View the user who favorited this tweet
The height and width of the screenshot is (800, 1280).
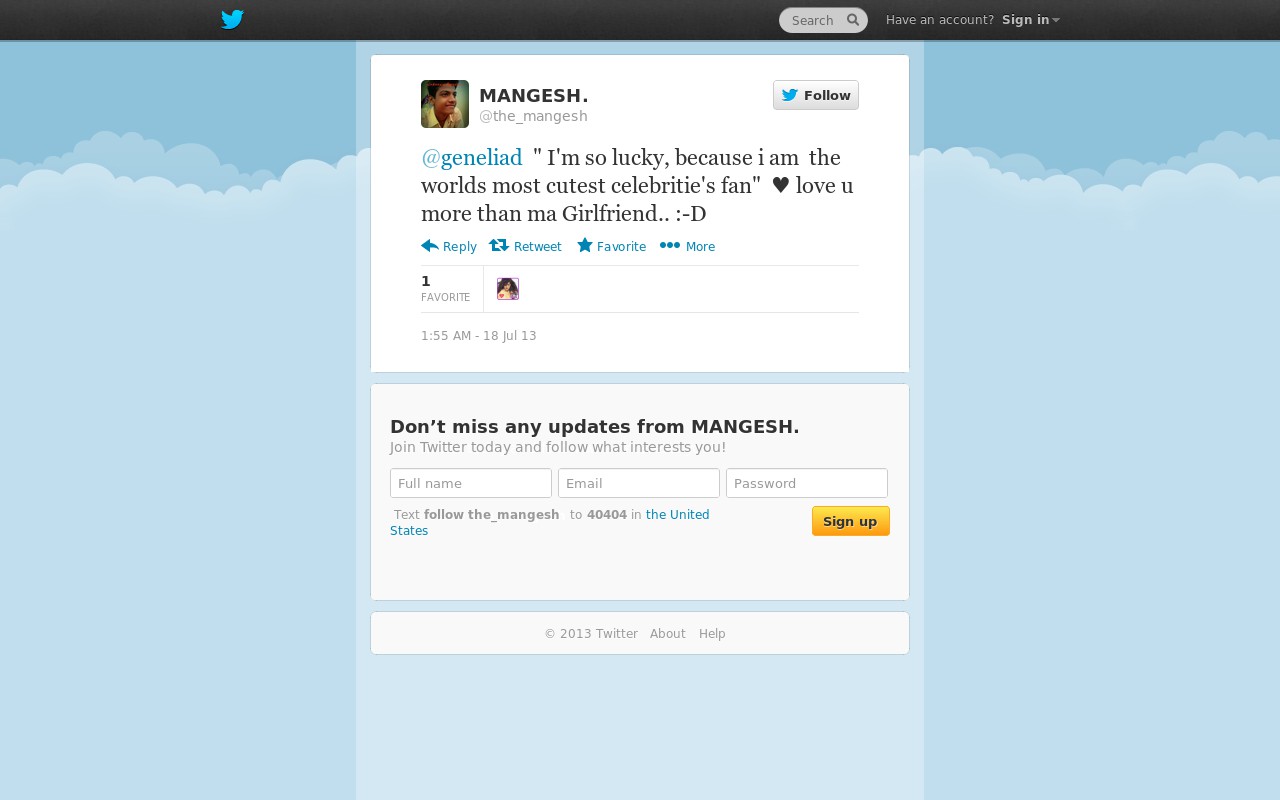[508, 289]
